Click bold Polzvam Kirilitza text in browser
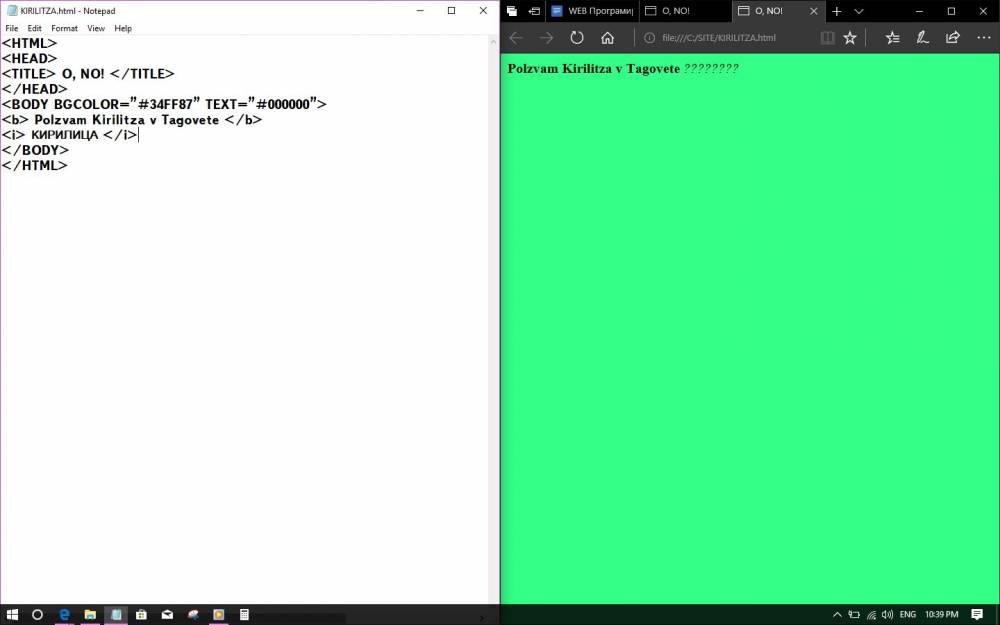This screenshot has width=1000, height=625. [x=594, y=68]
